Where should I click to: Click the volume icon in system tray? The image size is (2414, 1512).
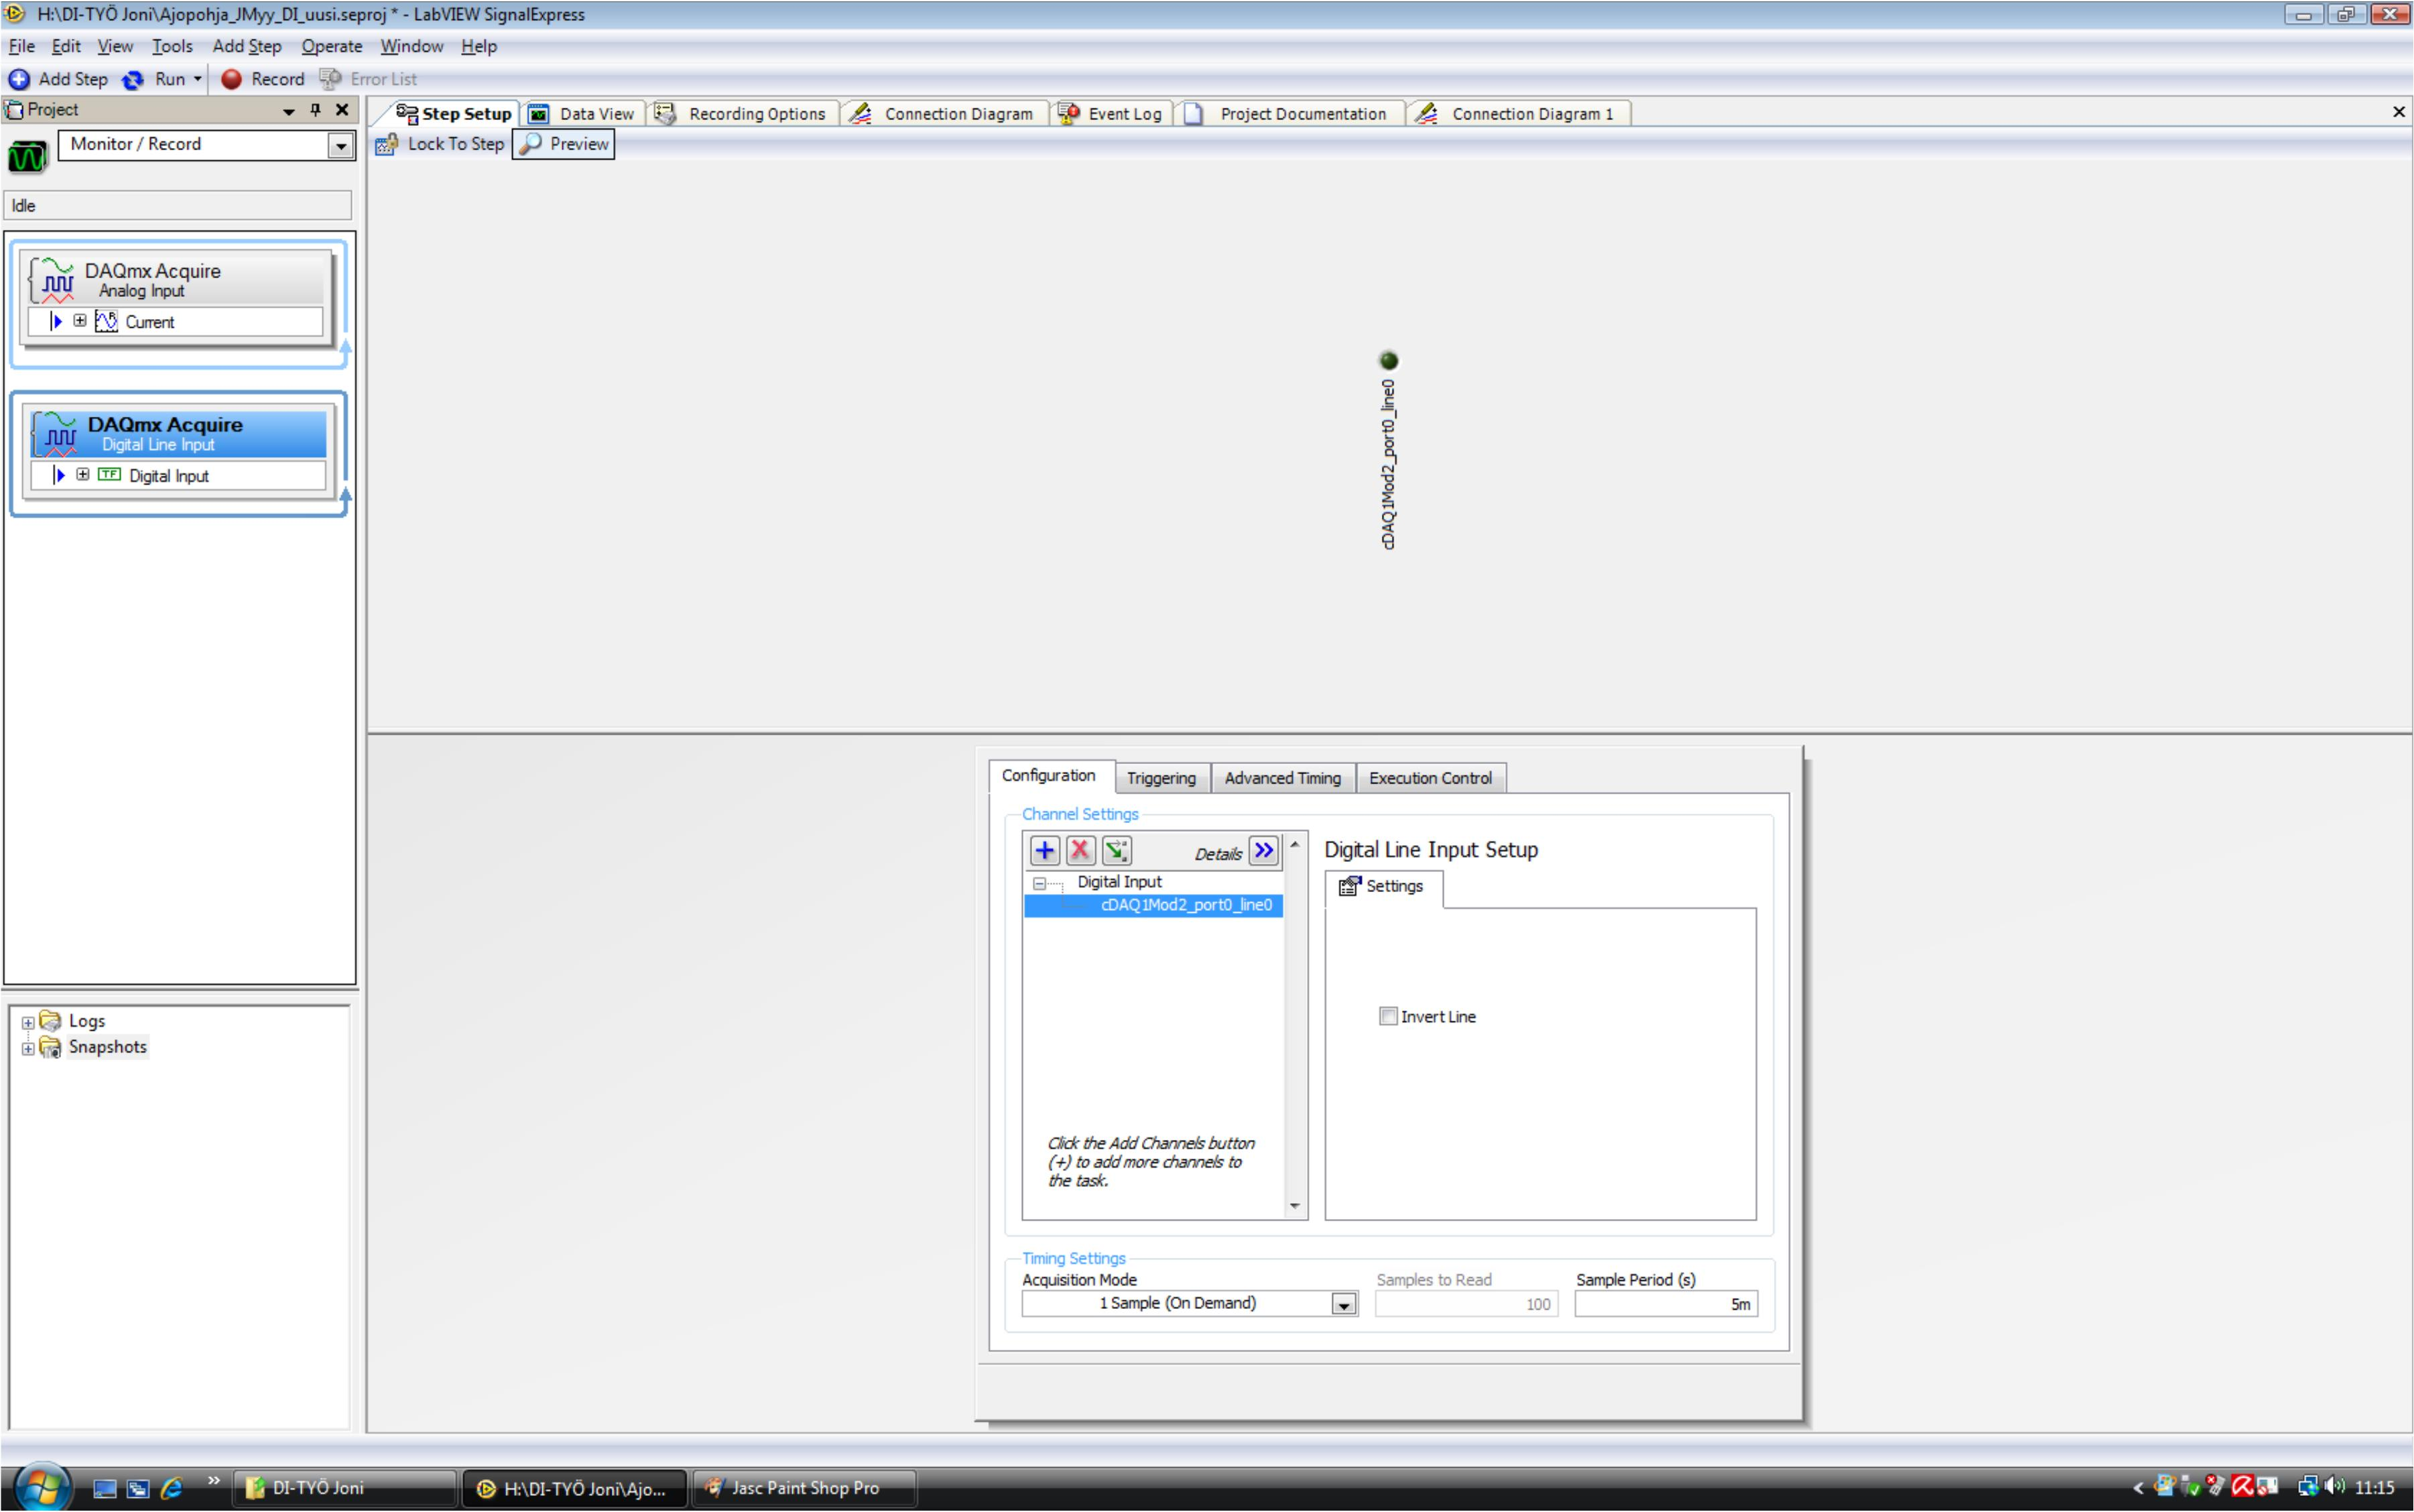coord(2334,1487)
